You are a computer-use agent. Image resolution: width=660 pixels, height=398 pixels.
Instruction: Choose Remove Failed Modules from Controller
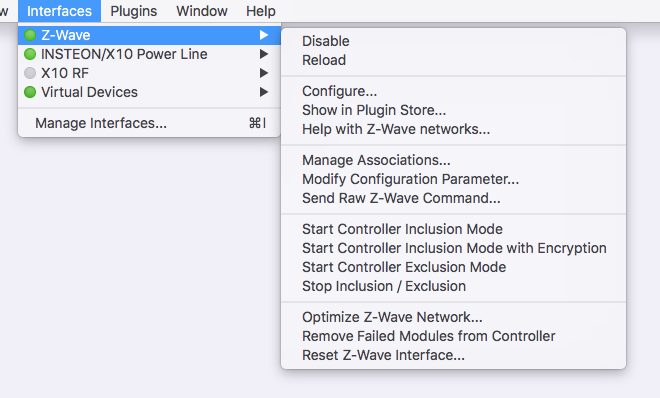click(x=454, y=336)
